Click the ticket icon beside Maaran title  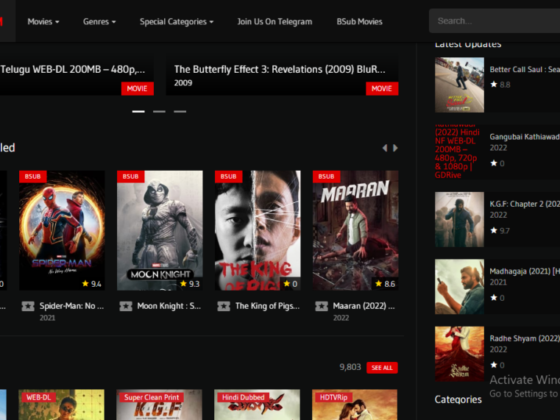(321, 306)
